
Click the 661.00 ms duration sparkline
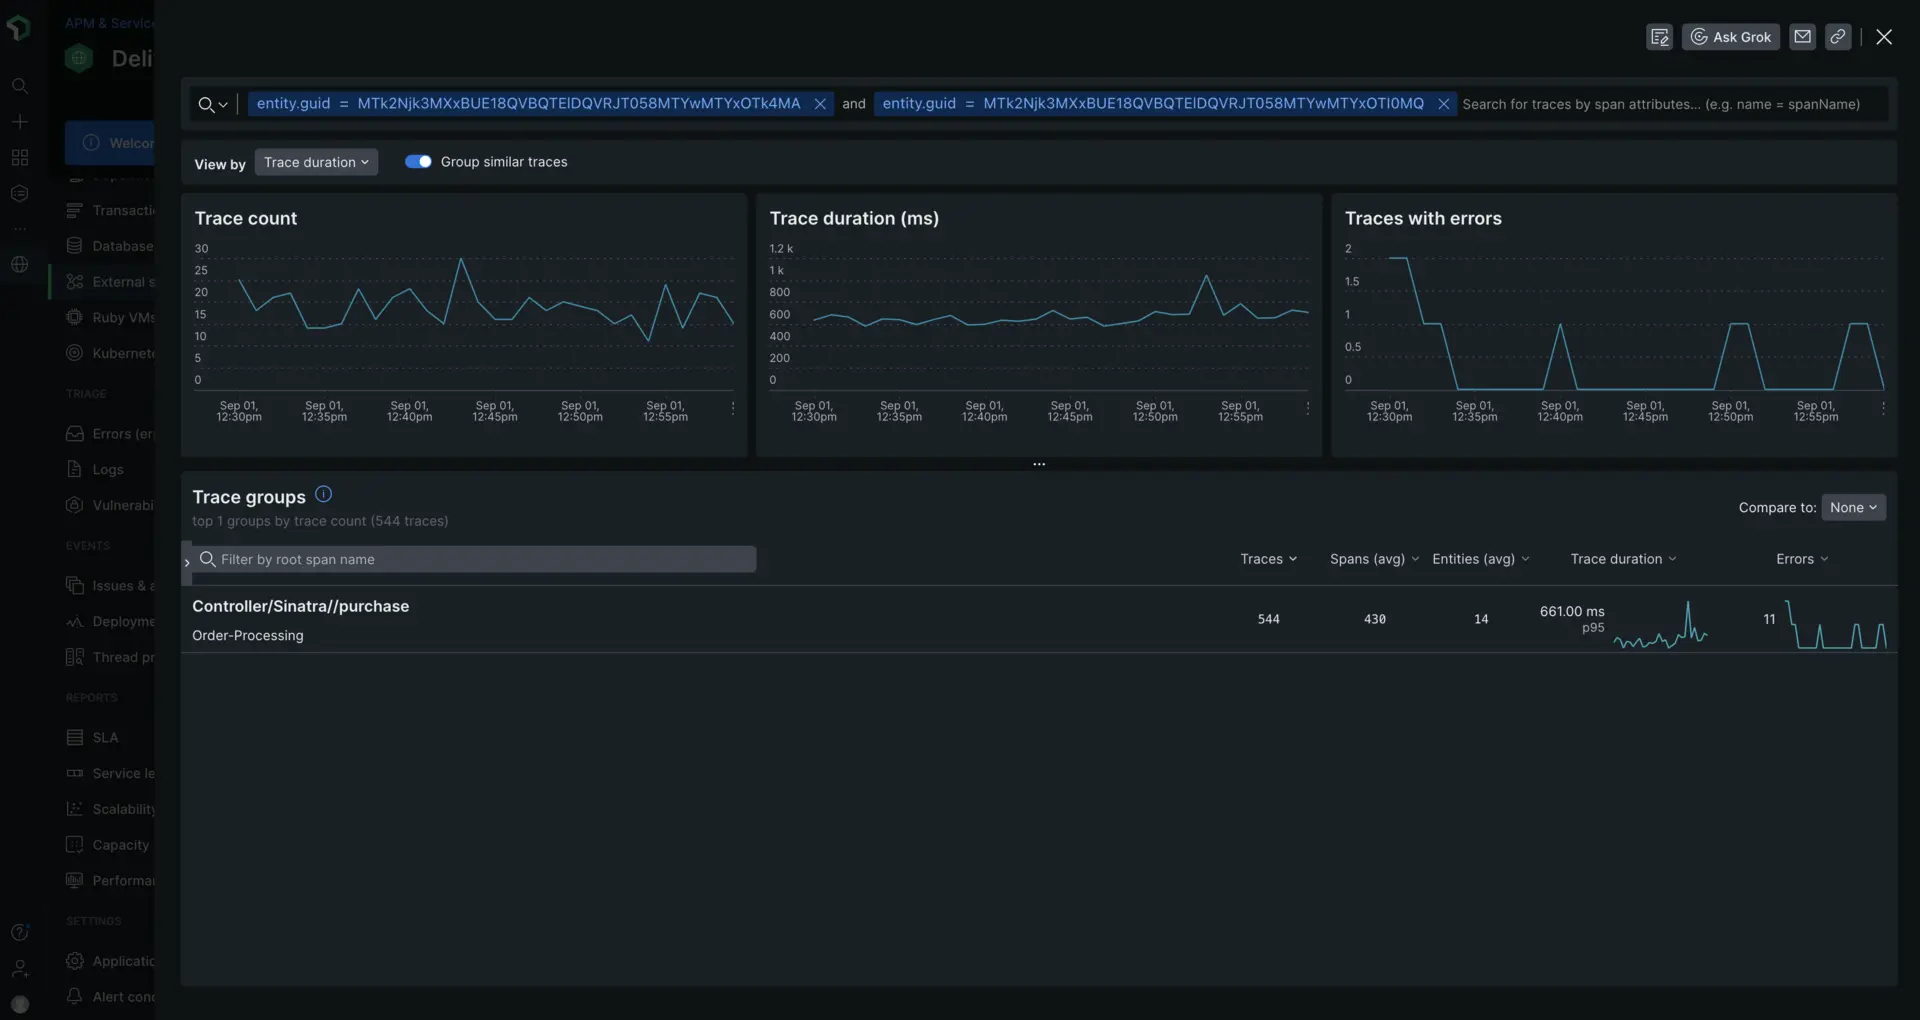pyautogui.click(x=1660, y=626)
